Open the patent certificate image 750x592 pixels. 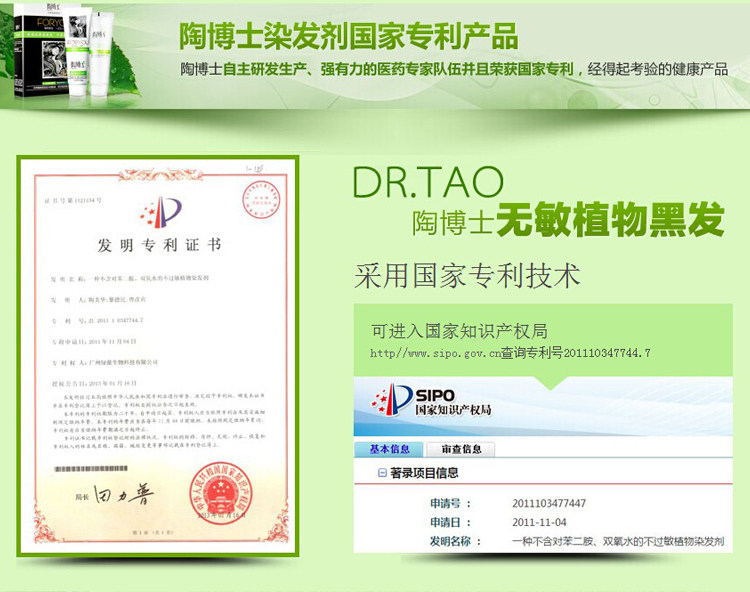tap(158, 356)
